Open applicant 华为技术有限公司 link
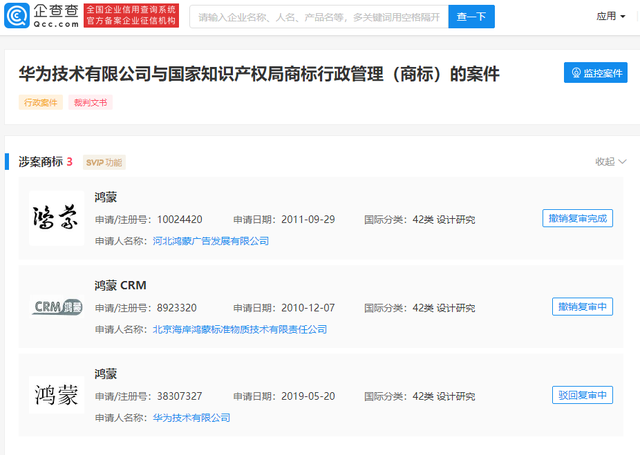Viewport: 640px width, 455px height. click(x=191, y=417)
